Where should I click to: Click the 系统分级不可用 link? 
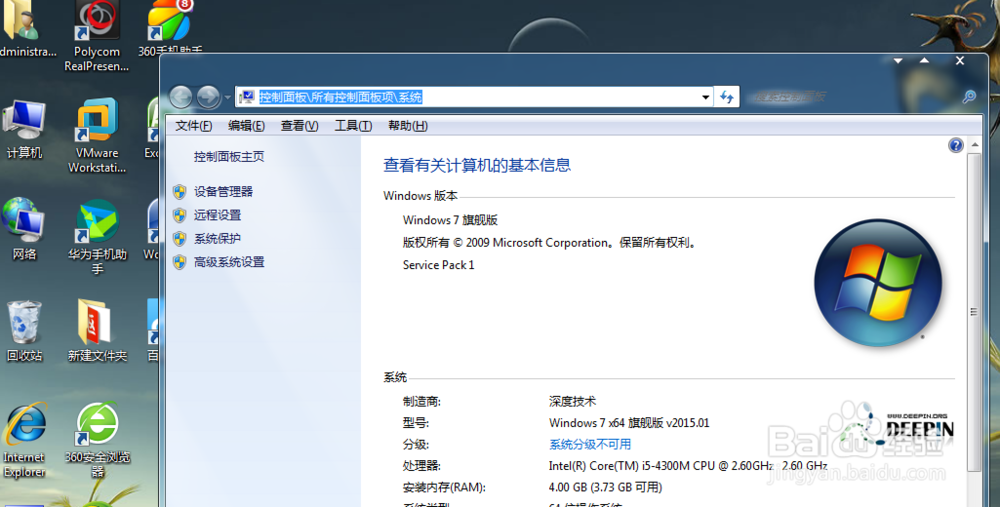pos(590,444)
